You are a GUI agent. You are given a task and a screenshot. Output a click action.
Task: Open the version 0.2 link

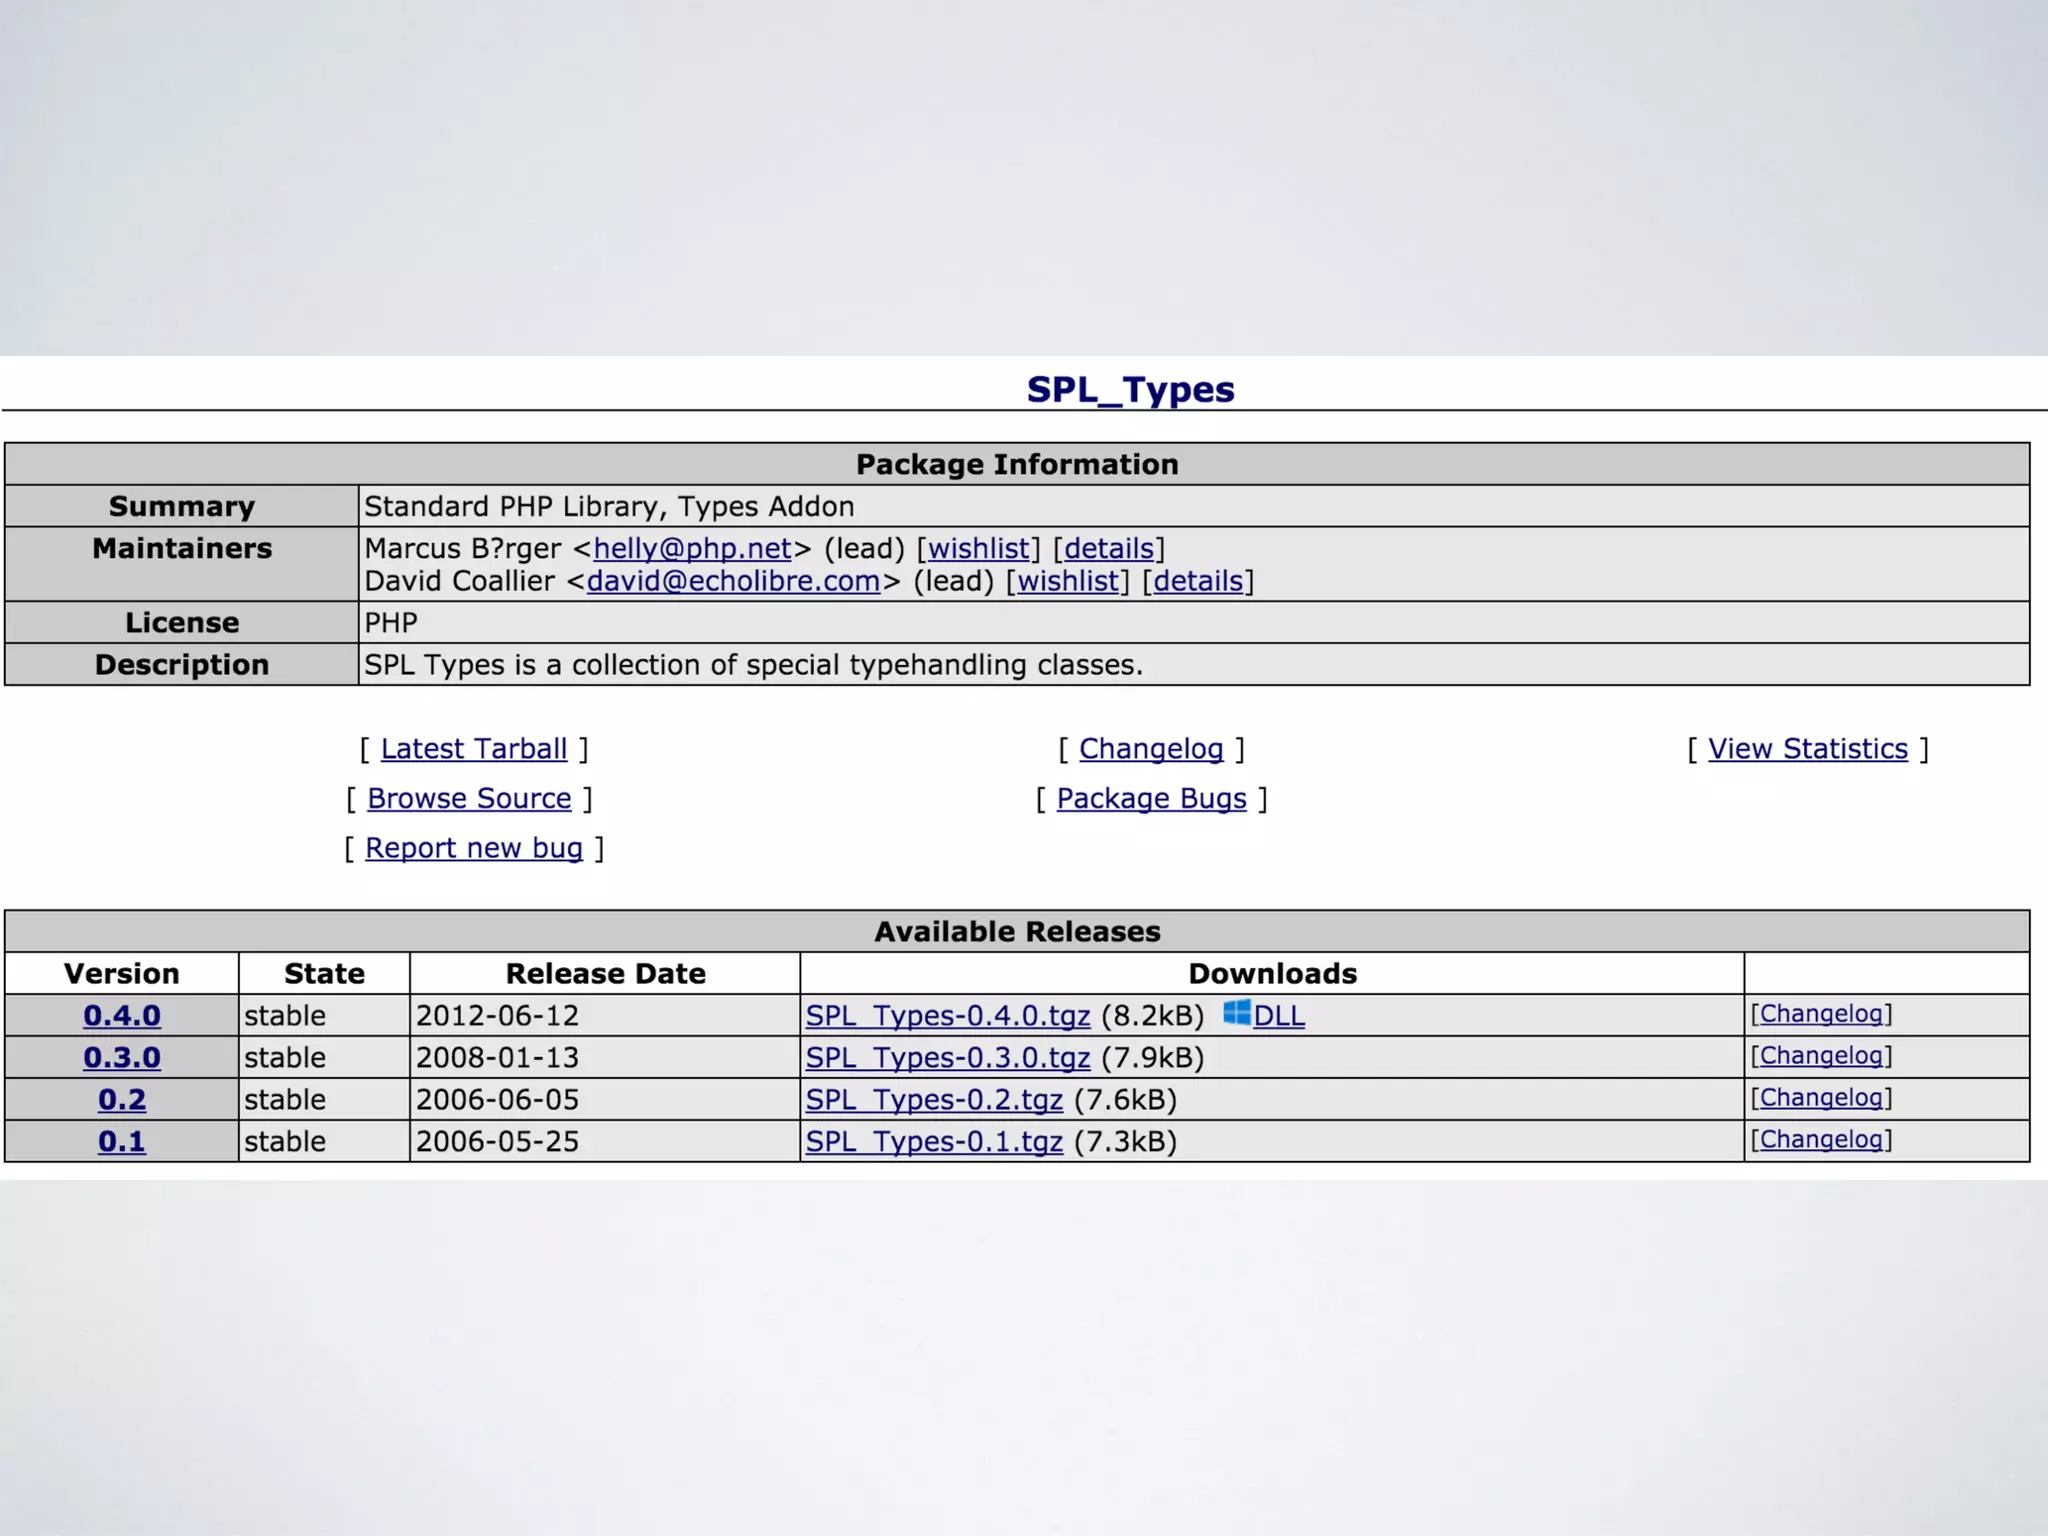(x=122, y=1100)
